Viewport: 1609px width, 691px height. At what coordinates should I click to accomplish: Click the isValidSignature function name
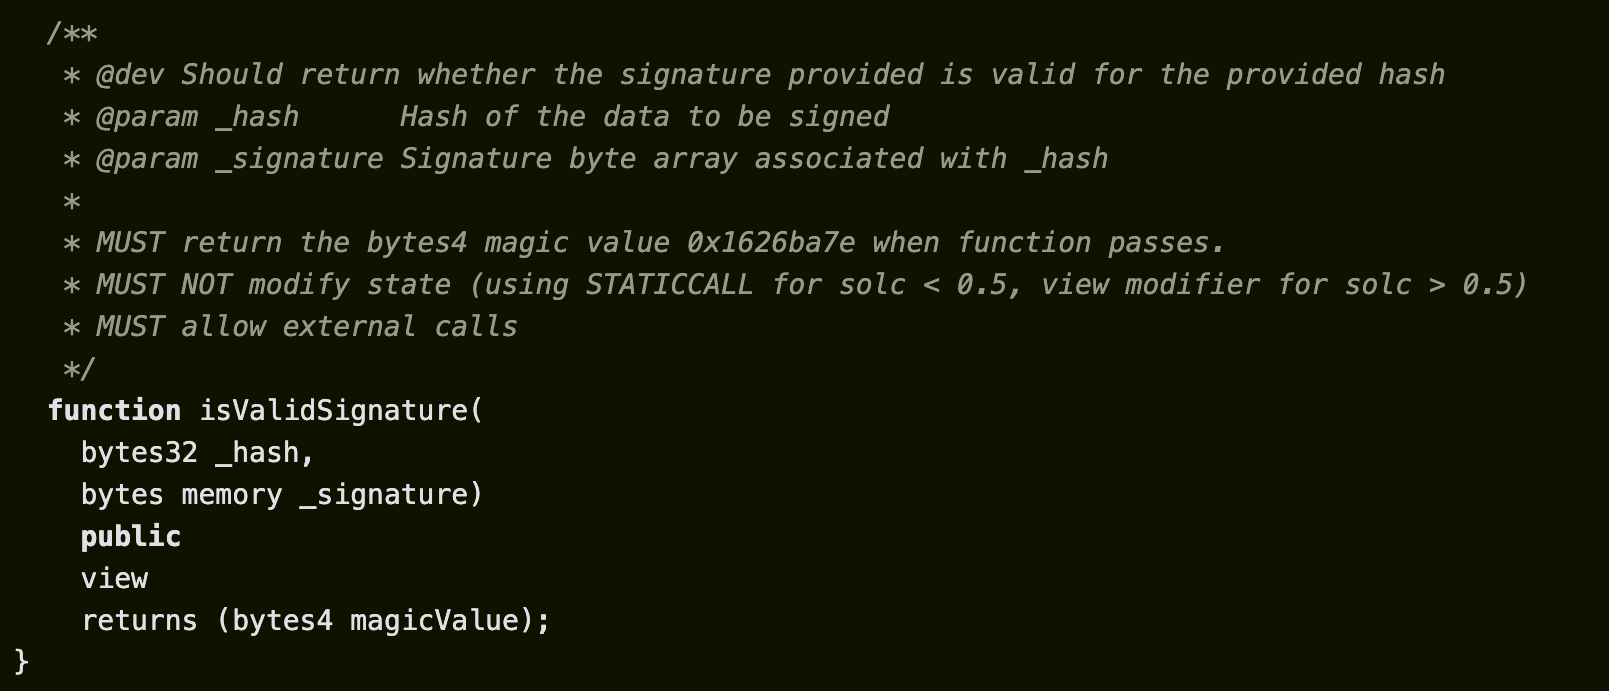click(x=334, y=411)
